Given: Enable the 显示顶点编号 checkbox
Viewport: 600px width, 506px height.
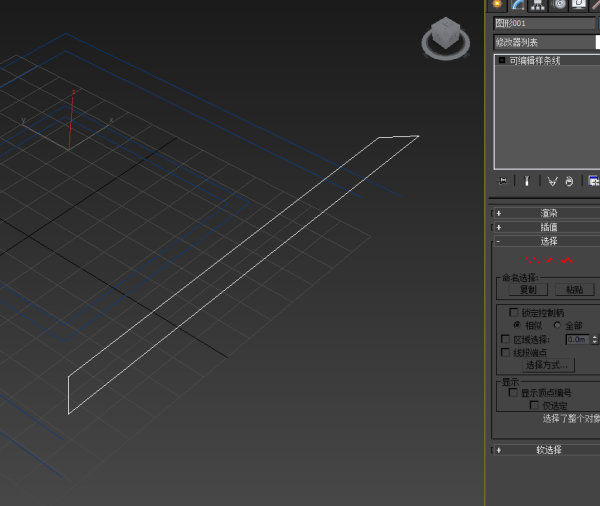Looking at the screenshot, I should (x=513, y=393).
